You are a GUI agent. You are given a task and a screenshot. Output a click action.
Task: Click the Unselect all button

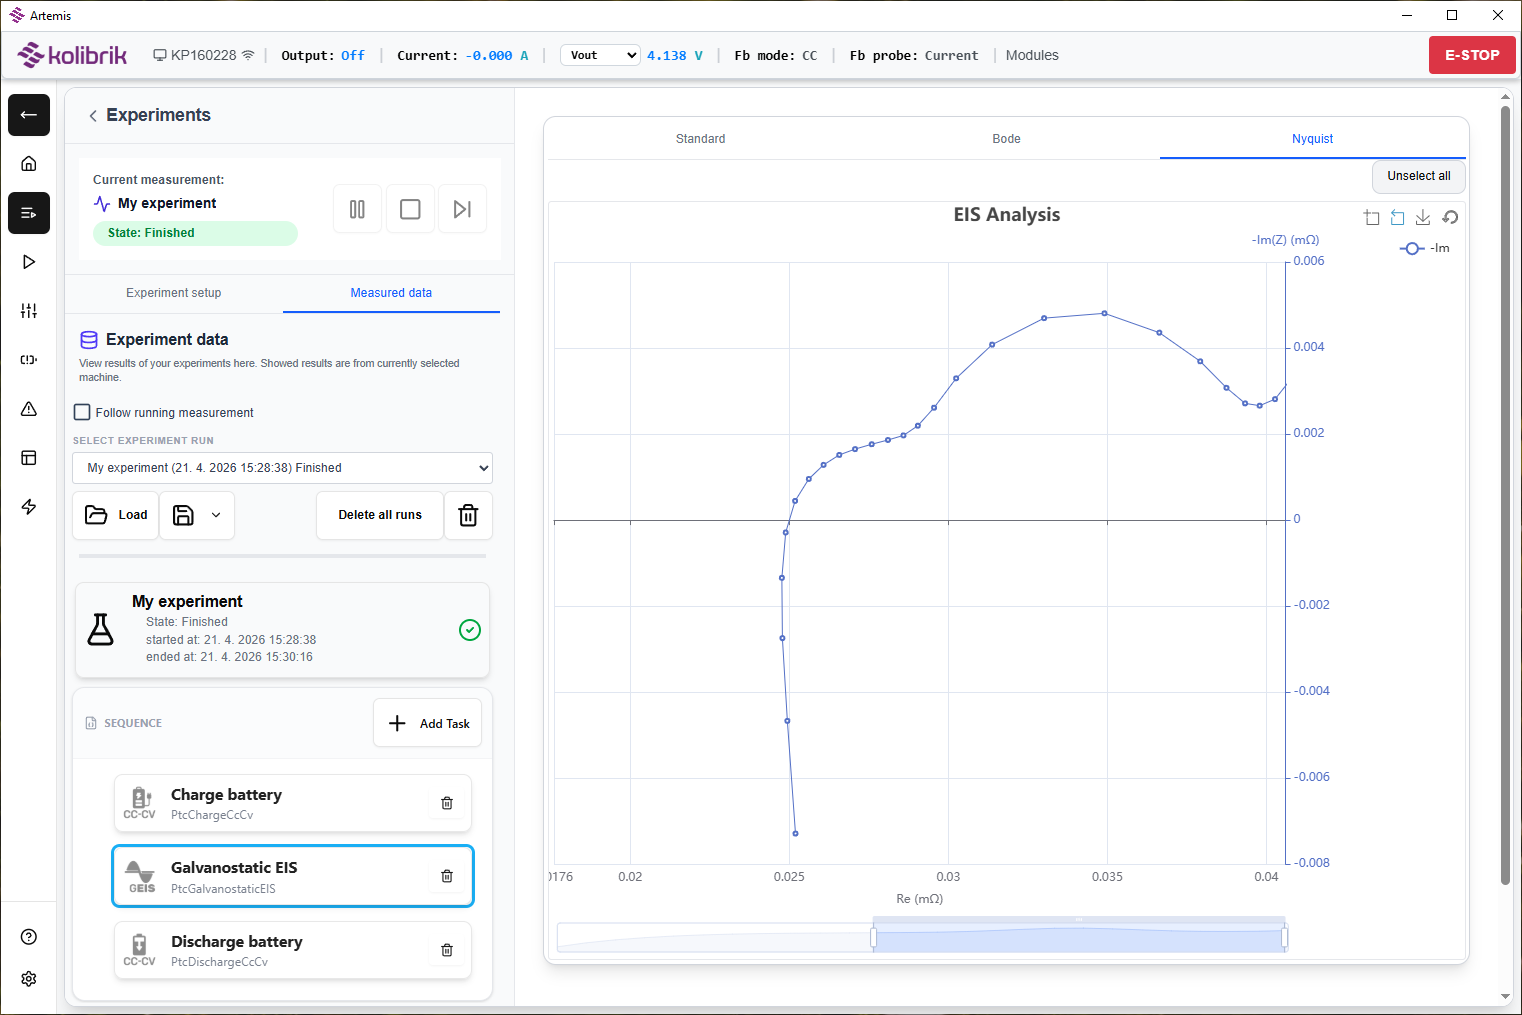point(1418,176)
